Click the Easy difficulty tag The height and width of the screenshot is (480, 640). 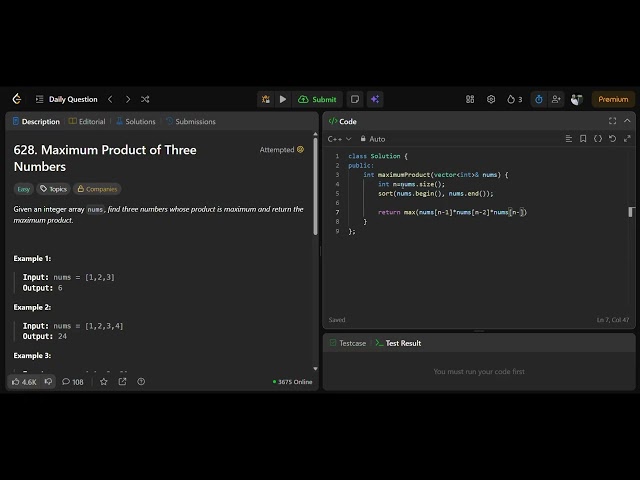click(24, 189)
